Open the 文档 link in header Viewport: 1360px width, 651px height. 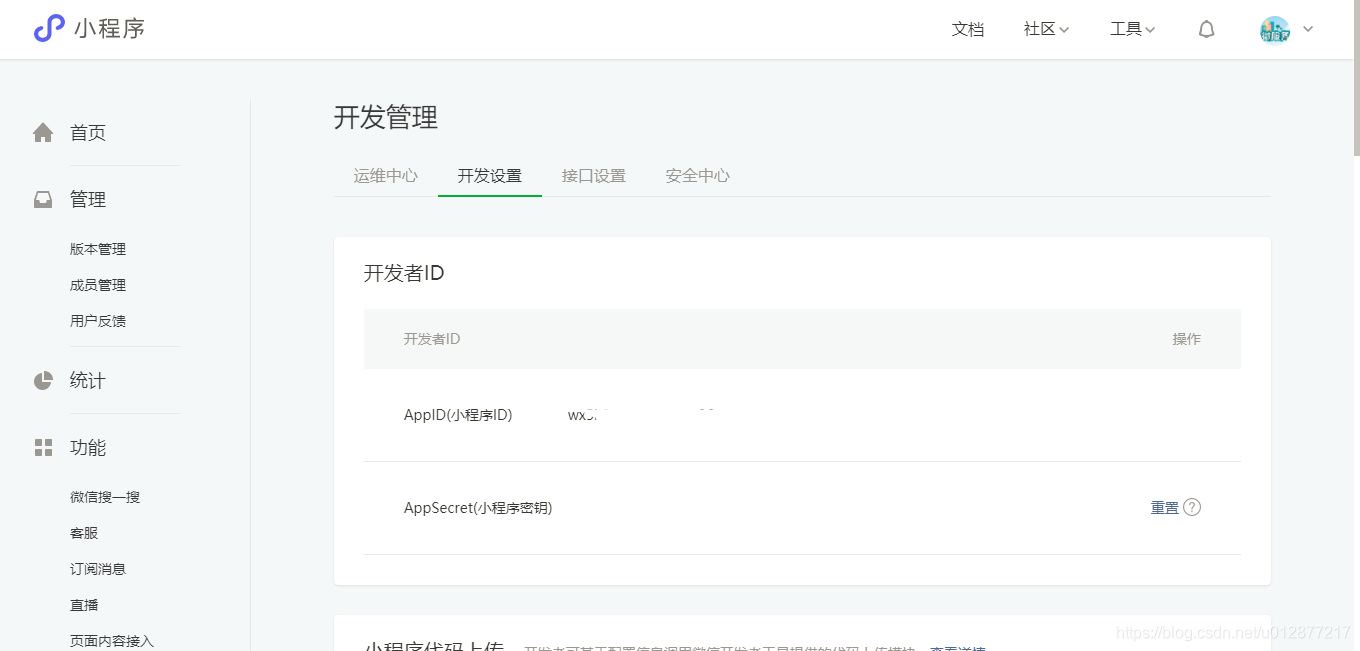point(968,29)
